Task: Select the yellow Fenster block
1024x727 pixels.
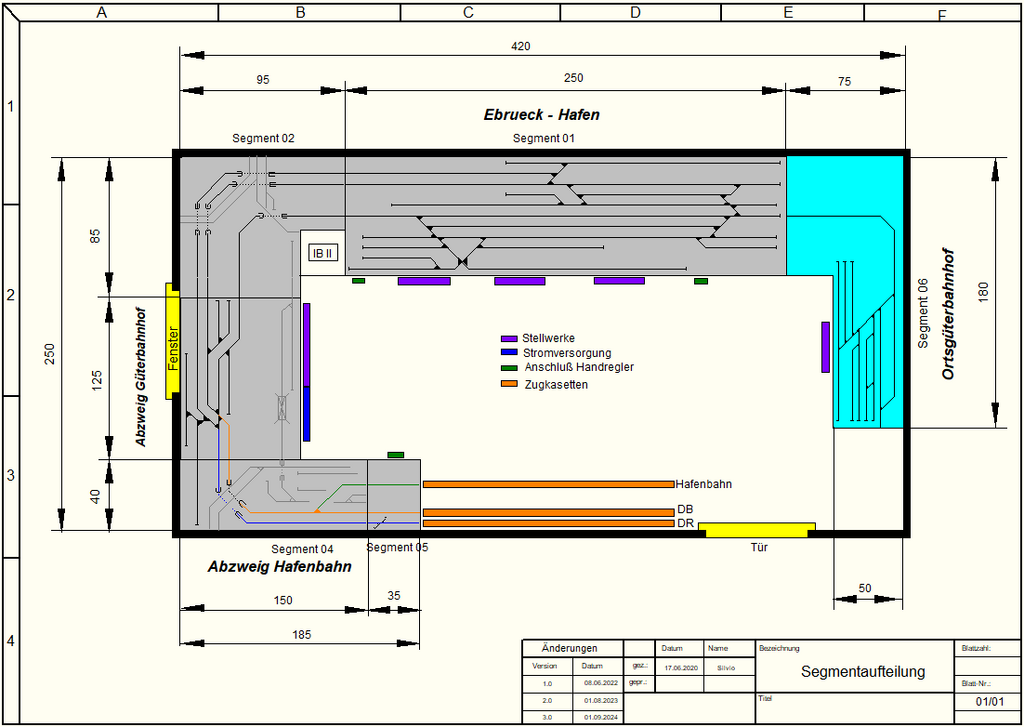Action: coord(172,340)
